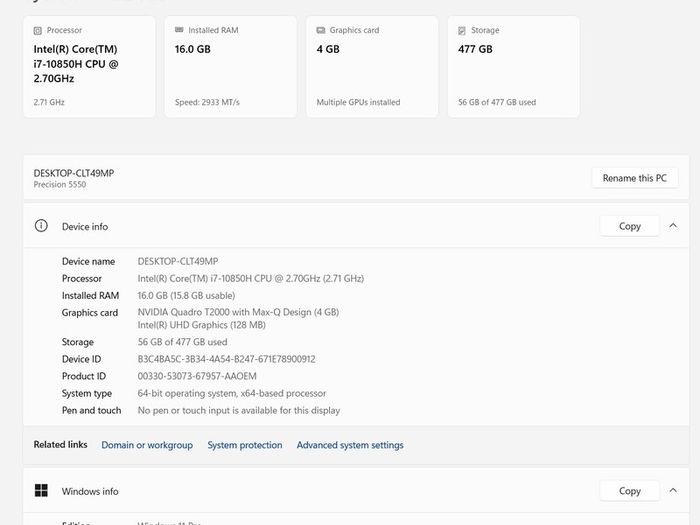Open System protection link
The height and width of the screenshot is (525, 700).
(245, 445)
